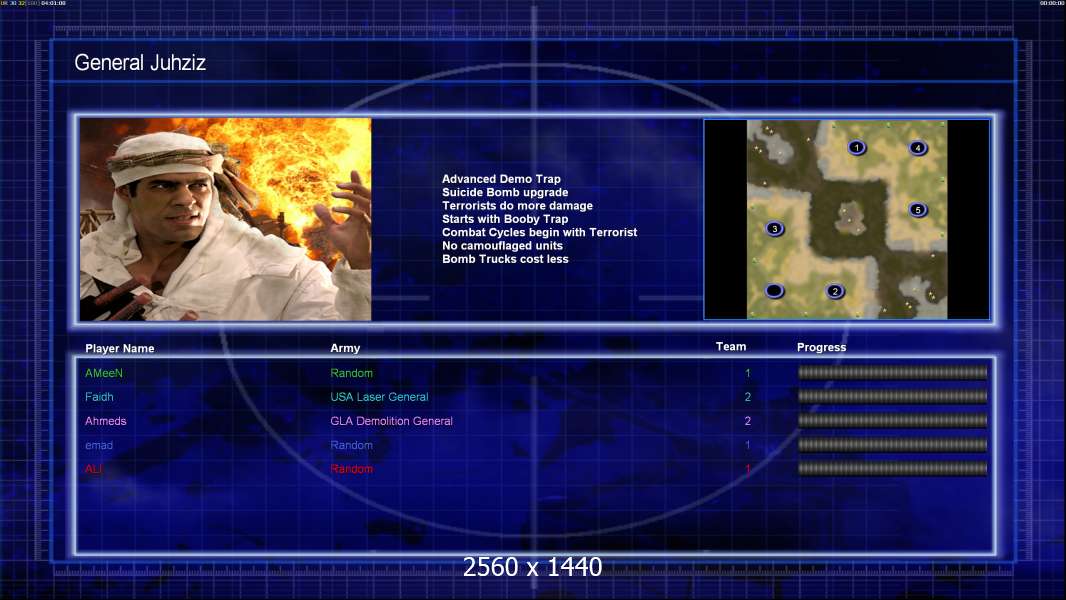Click 'Starts with Booby Trap' text
The height and width of the screenshot is (600, 1066).
pyautogui.click(x=505, y=219)
